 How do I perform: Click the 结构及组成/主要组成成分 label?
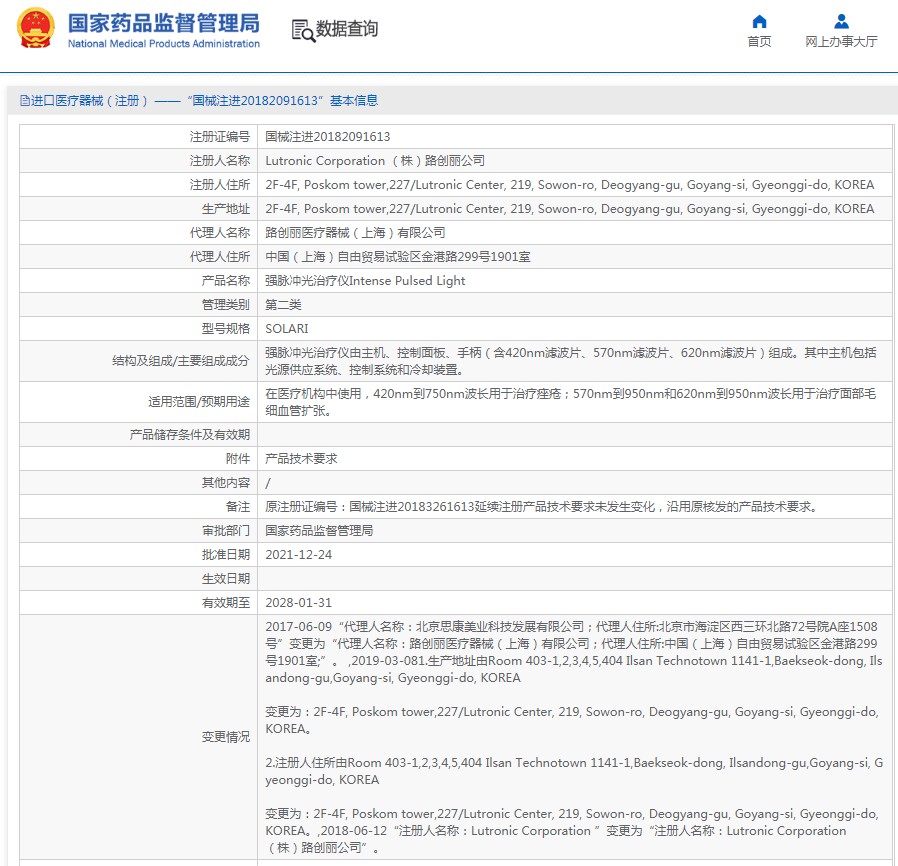point(181,361)
